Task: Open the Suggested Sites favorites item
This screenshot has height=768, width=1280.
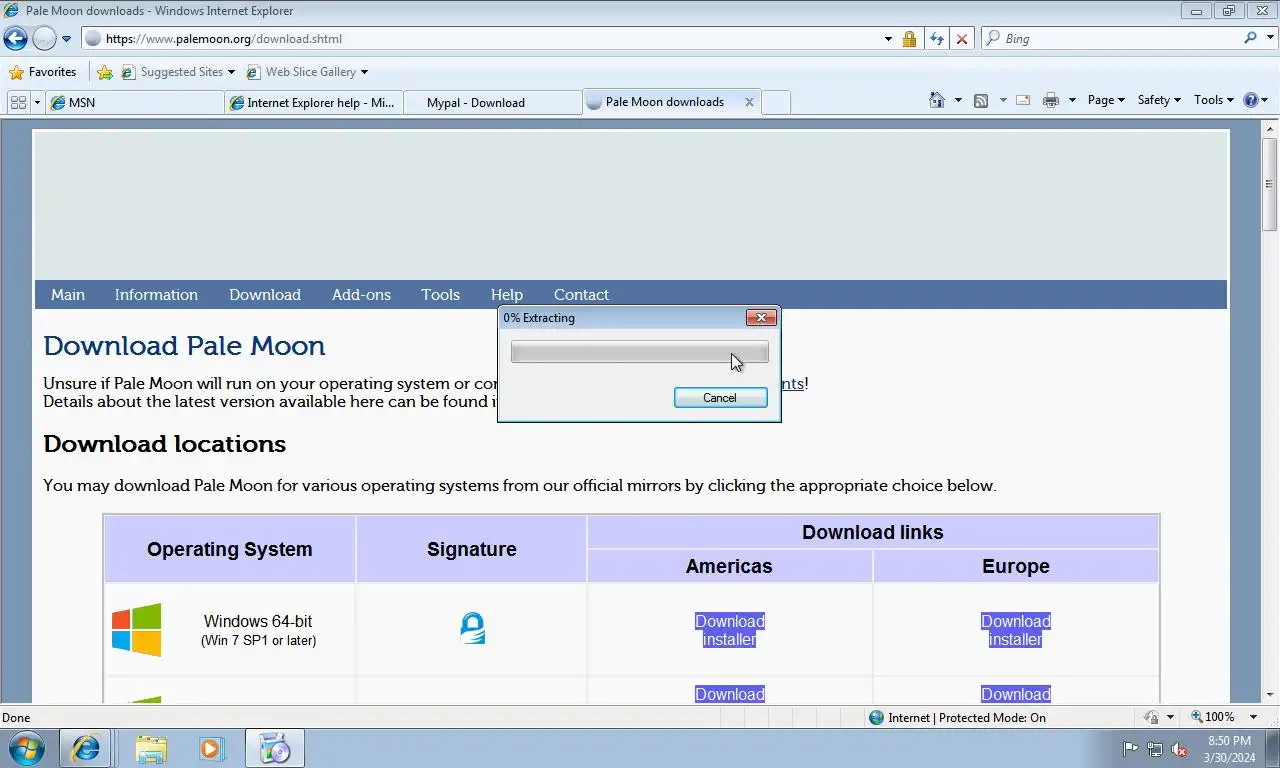Action: click(178, 72)
